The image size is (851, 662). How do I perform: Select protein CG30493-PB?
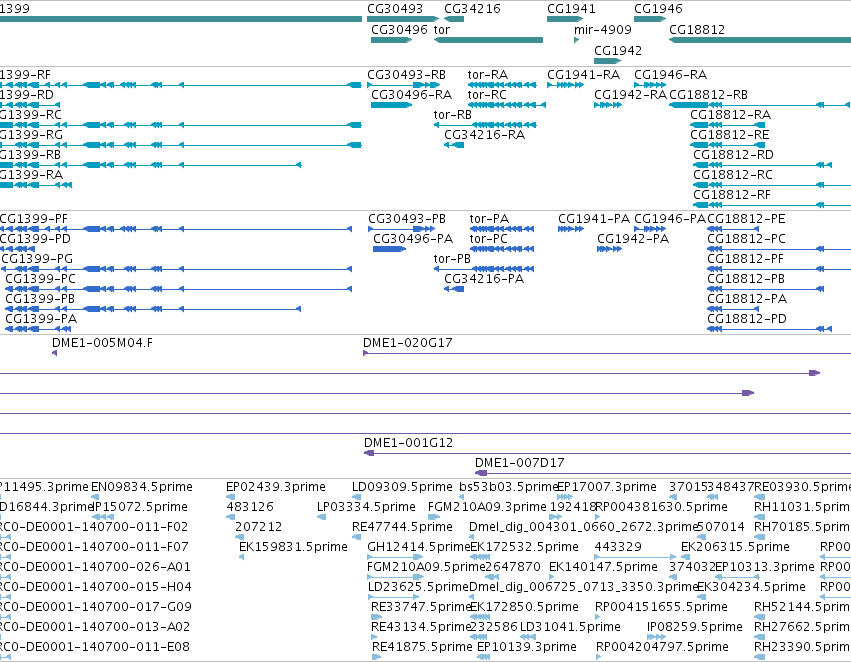[x=407, y=219]
